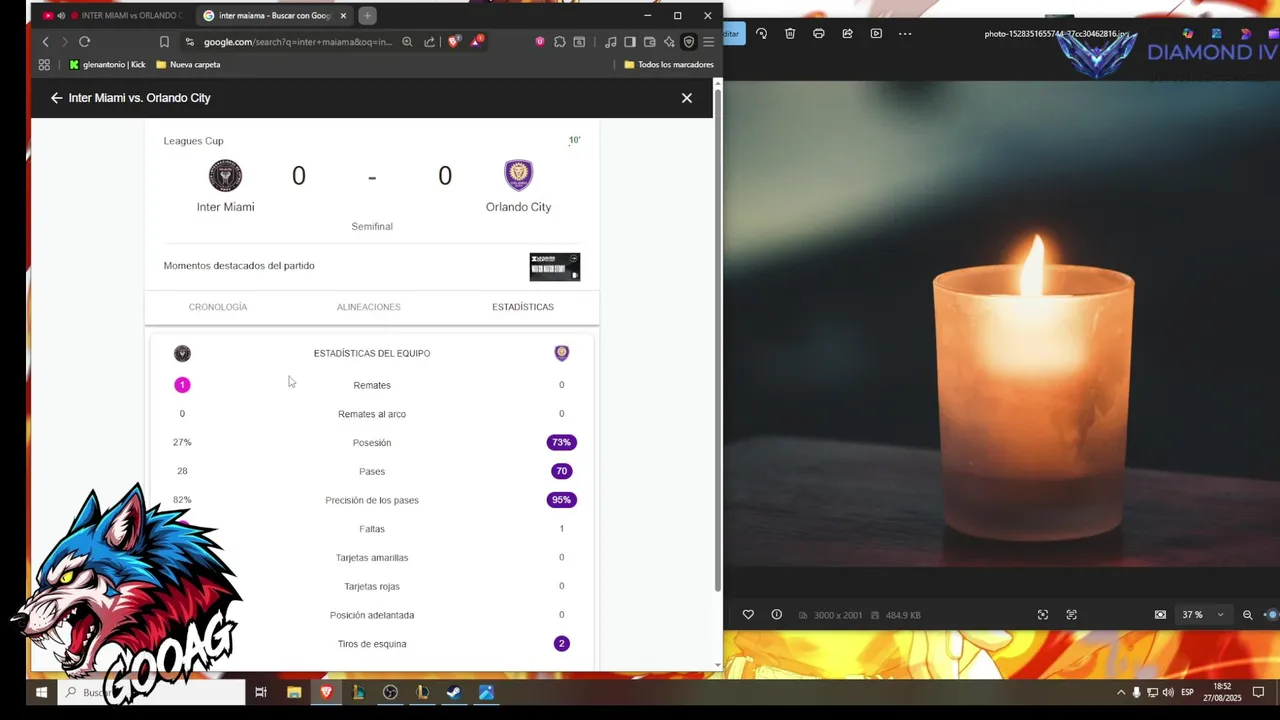The height and width of the screenshot is (720, 1280).
Task: Open site settings icon in address bar
Action: (190, 42)
